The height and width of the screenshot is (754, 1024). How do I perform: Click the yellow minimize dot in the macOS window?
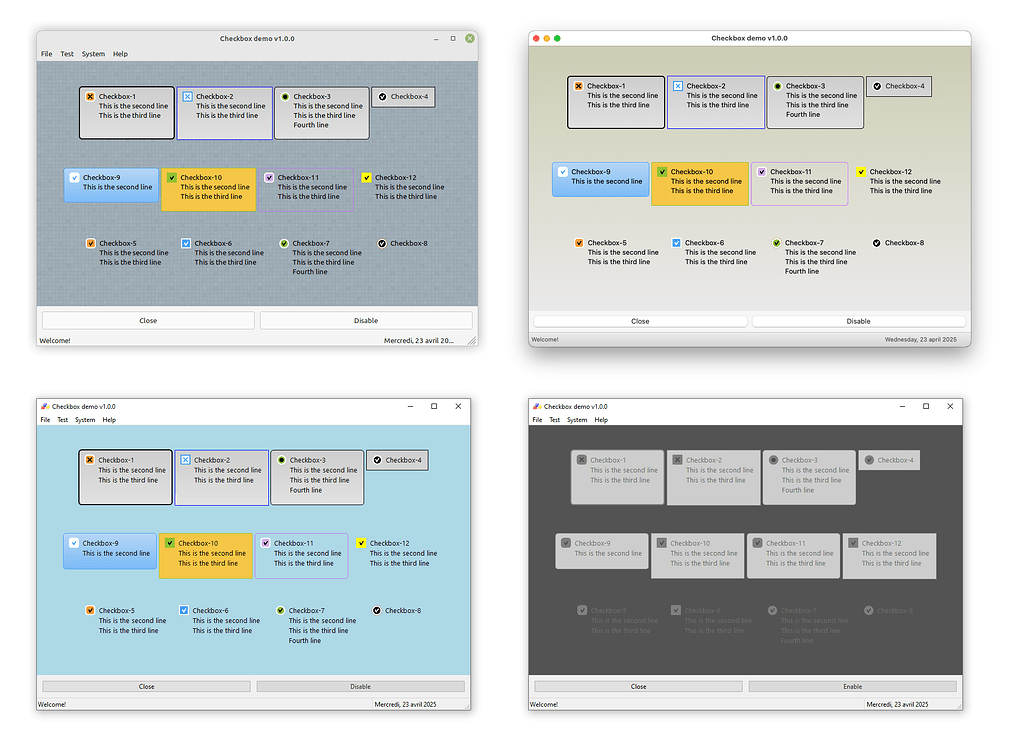[x=547, y=38]
